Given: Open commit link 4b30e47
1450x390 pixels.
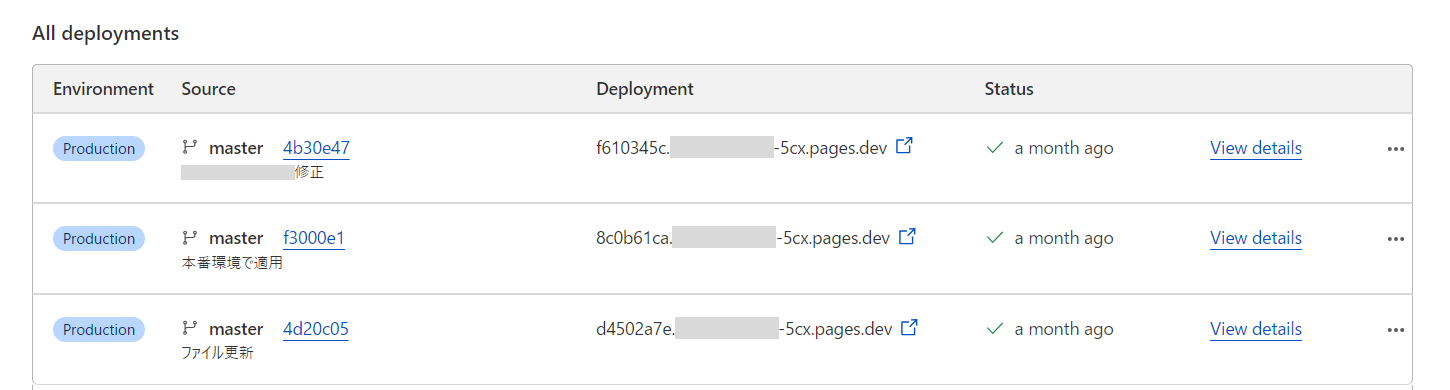Looking at the screenshot, I should (316, 148).
